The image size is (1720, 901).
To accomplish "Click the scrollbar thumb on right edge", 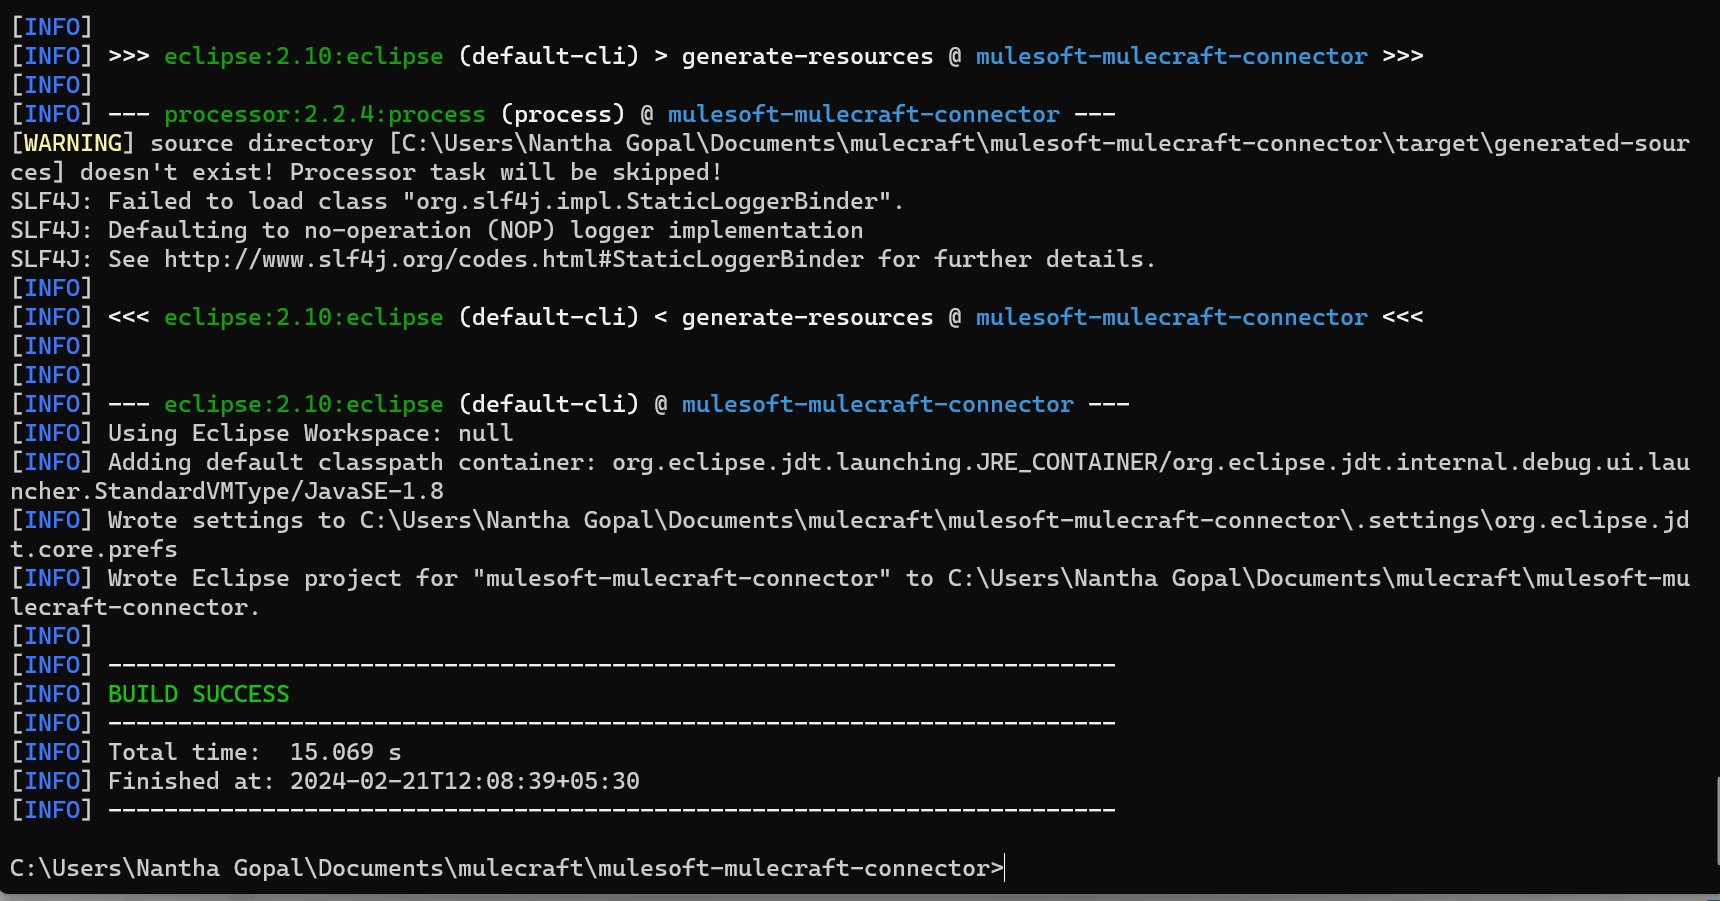I will 1716,820.
